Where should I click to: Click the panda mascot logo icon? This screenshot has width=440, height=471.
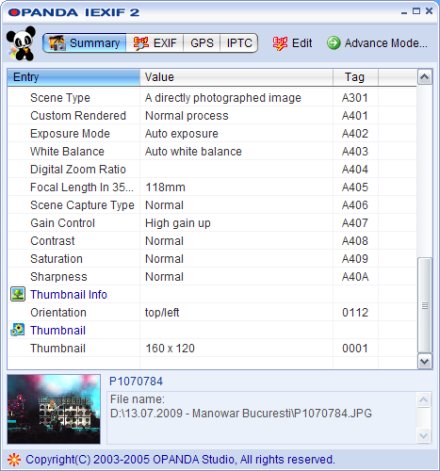point(21,43)
